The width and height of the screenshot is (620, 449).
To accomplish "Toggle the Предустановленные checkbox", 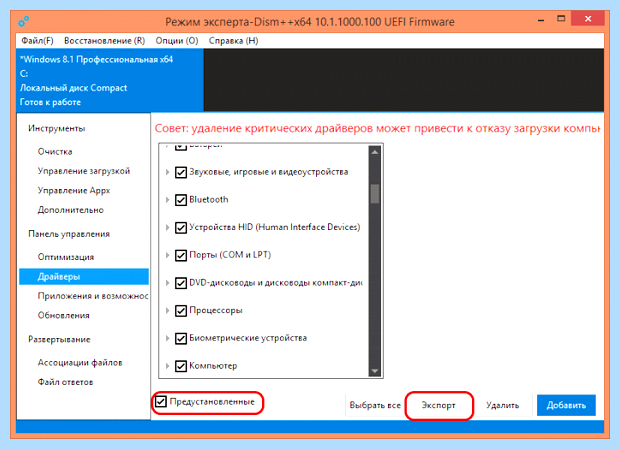I will coord(161,402).
